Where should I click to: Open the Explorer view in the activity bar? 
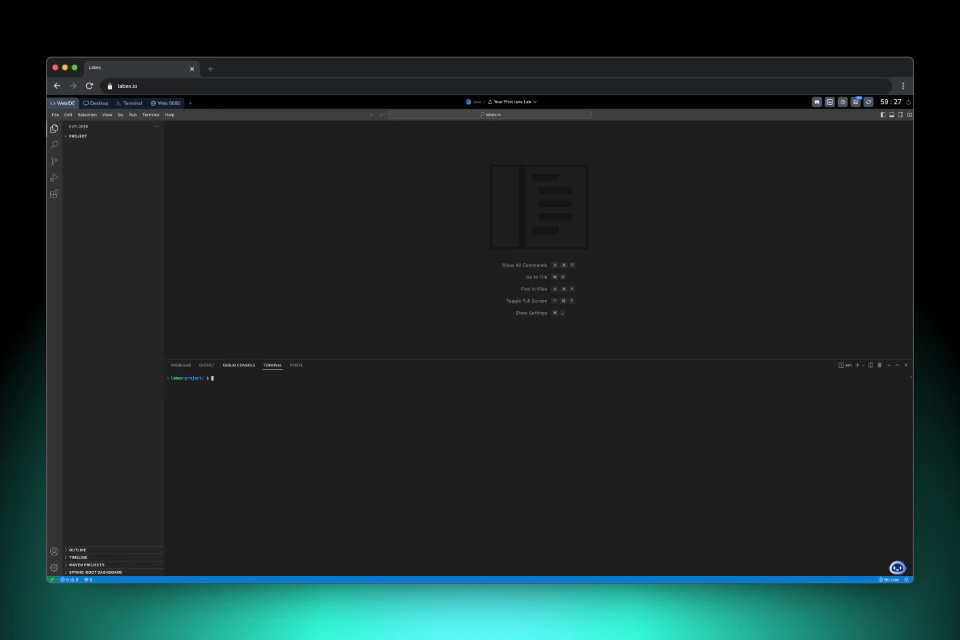[x=54, y=129]
